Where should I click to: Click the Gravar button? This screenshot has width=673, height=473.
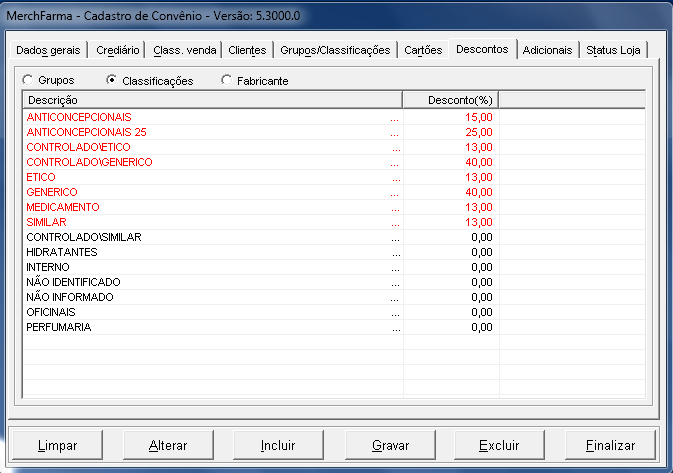point(390,444)
